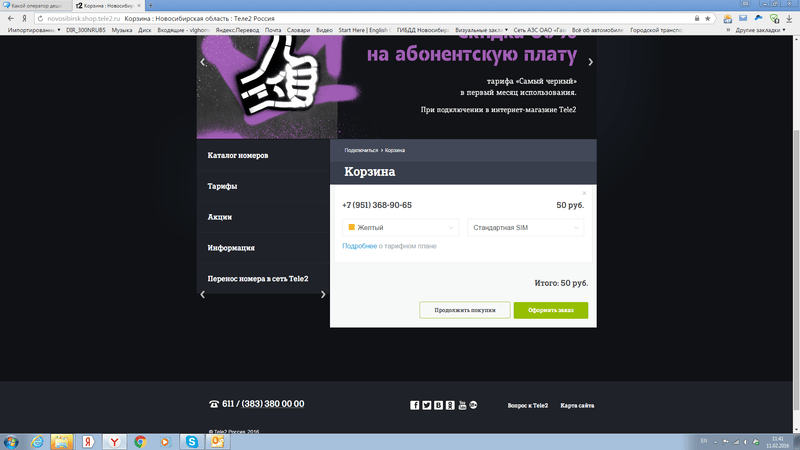Show hidden bookmarks with » chevron
The width and height of the screenshot is (800, 450).
click(x=728, y=30)
